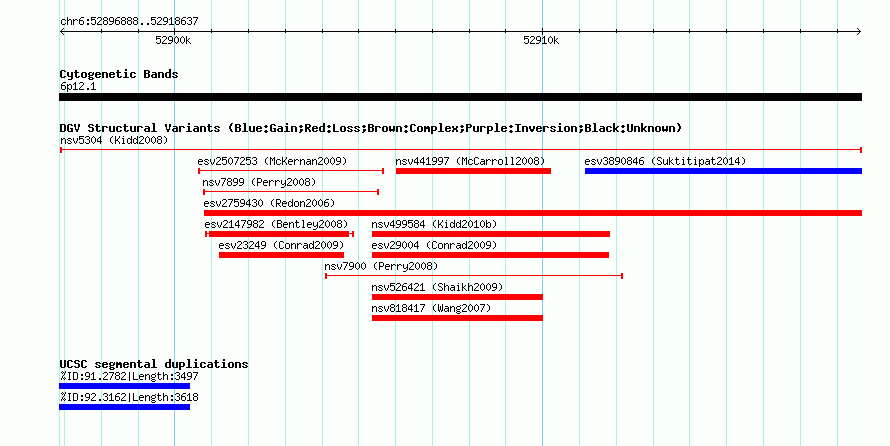Select the nsv7900 (Perry2008) label
Screen dimensions: 890x446
point(381,266)
